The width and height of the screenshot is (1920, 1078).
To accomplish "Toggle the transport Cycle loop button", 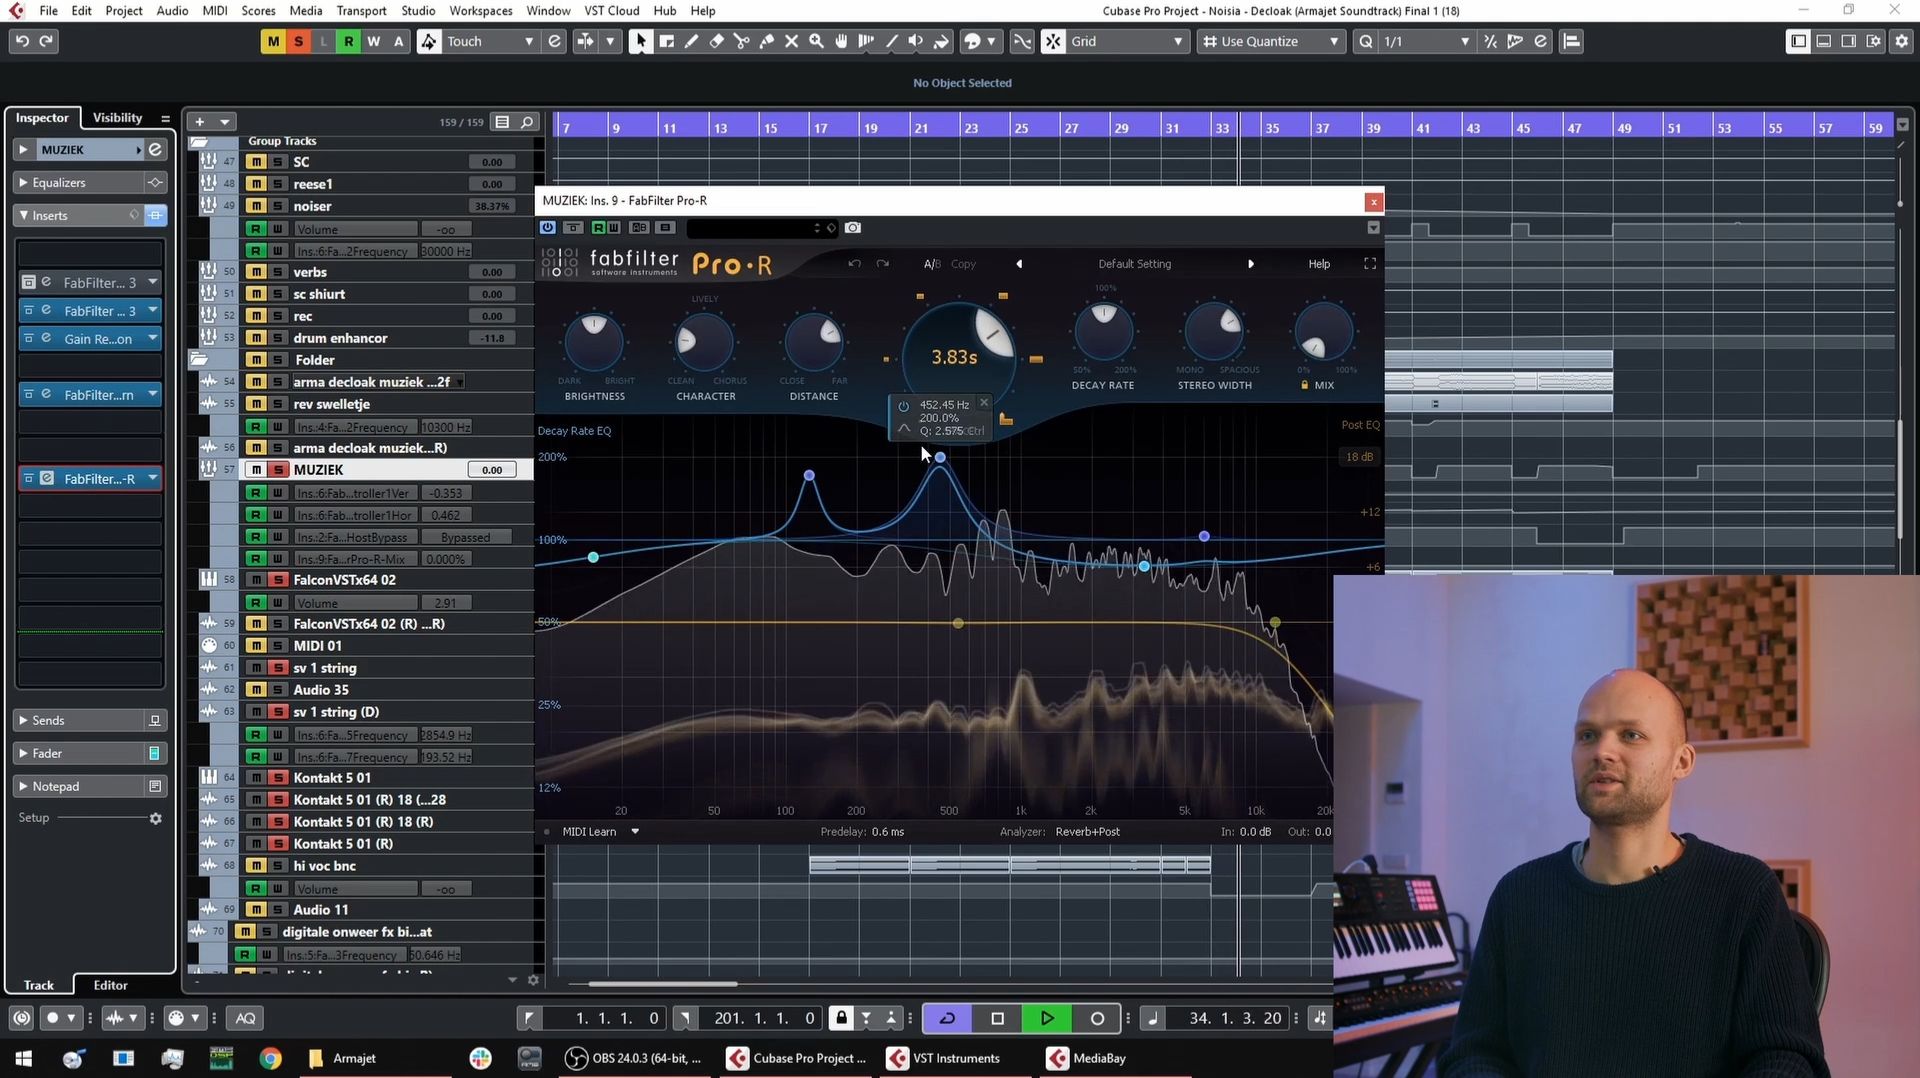I will click(947, 1018).
